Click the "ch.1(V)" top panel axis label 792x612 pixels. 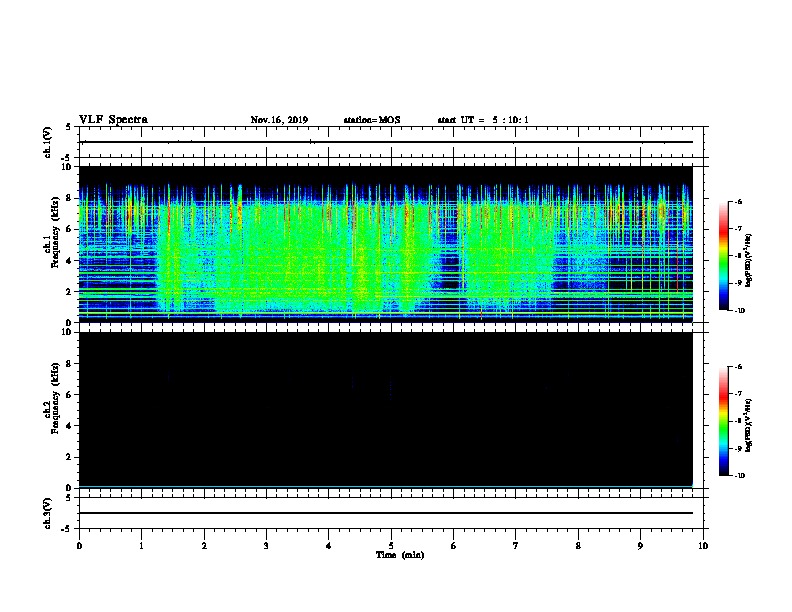coord(48,142)
